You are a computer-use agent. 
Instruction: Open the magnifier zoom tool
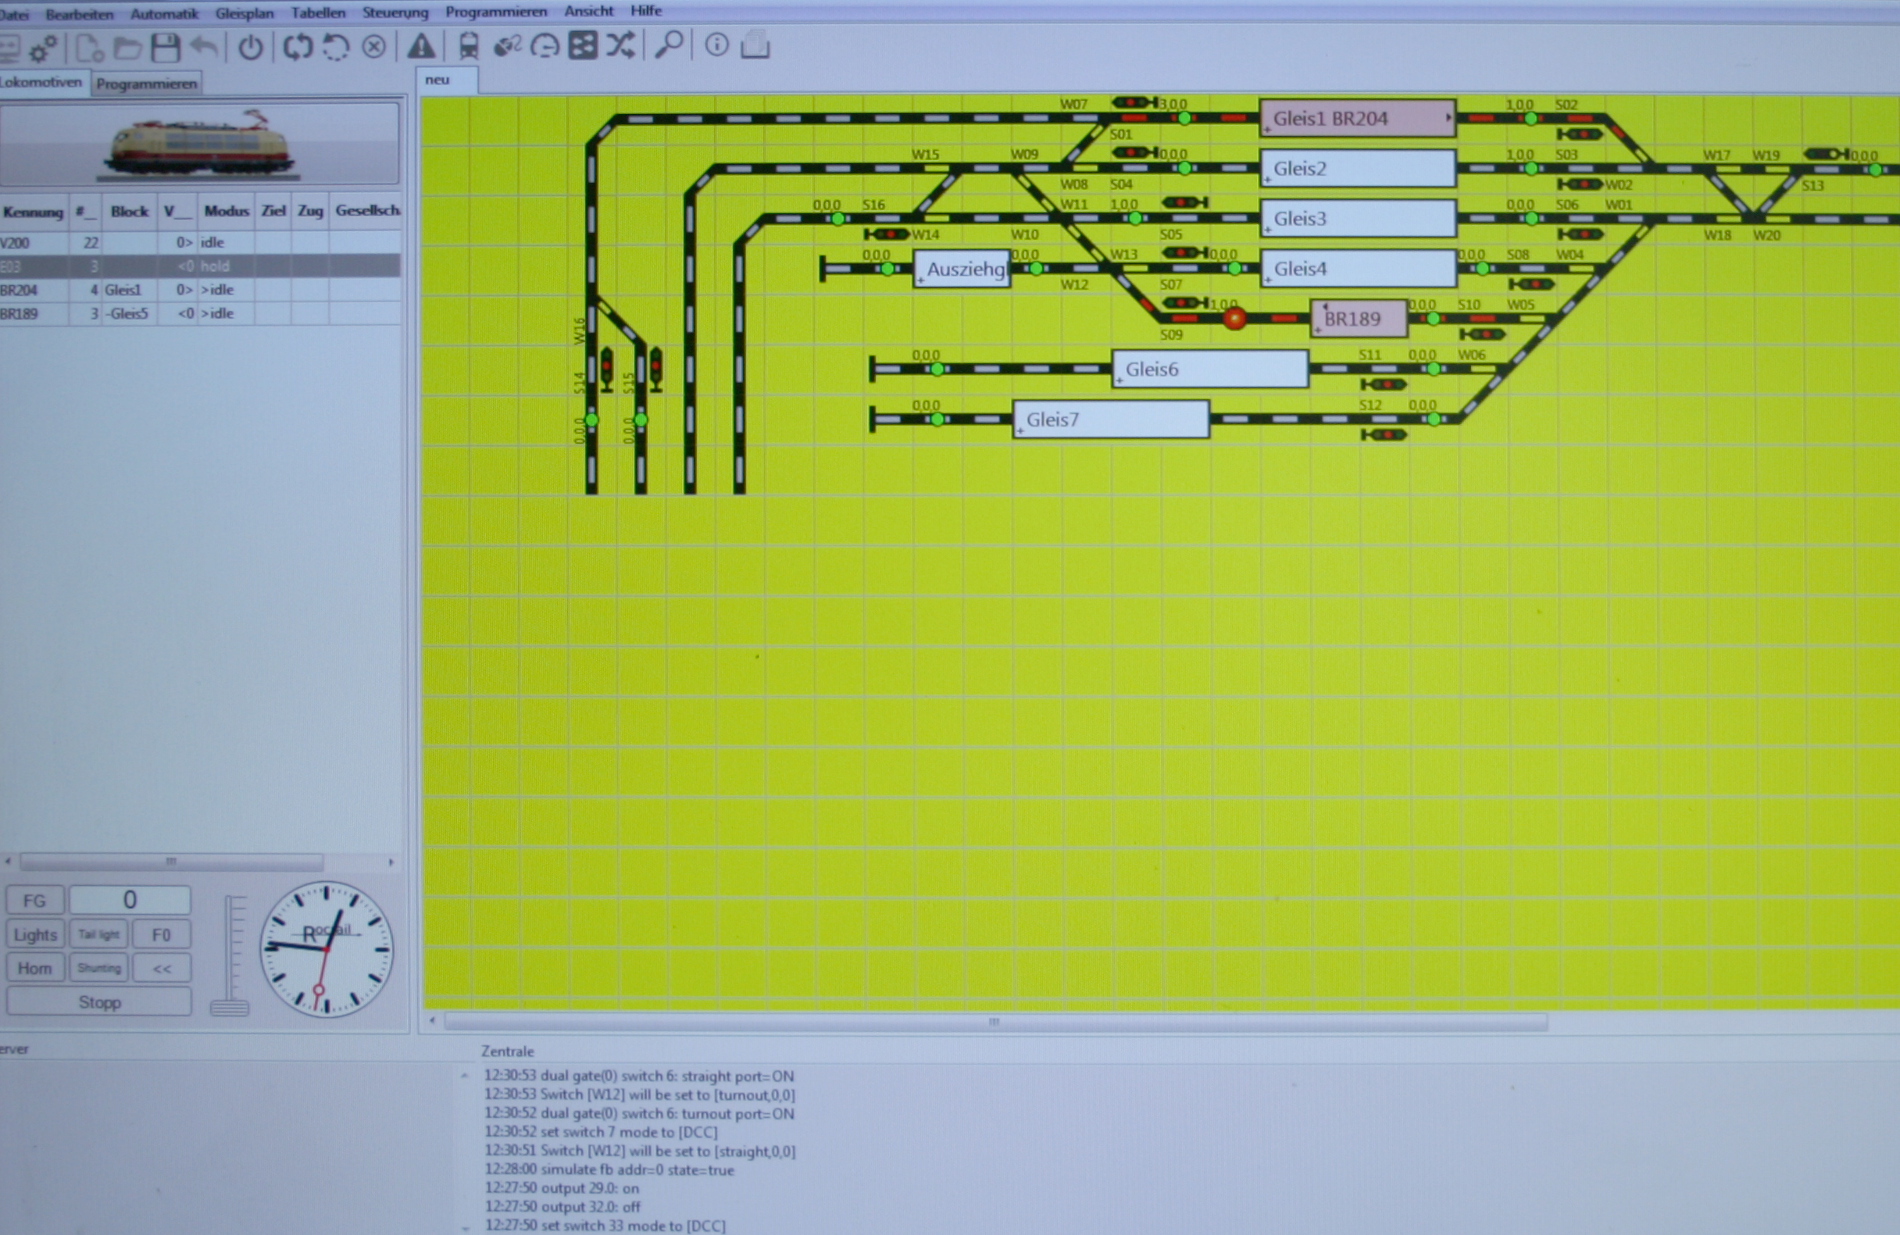click(x=668, y=45)
